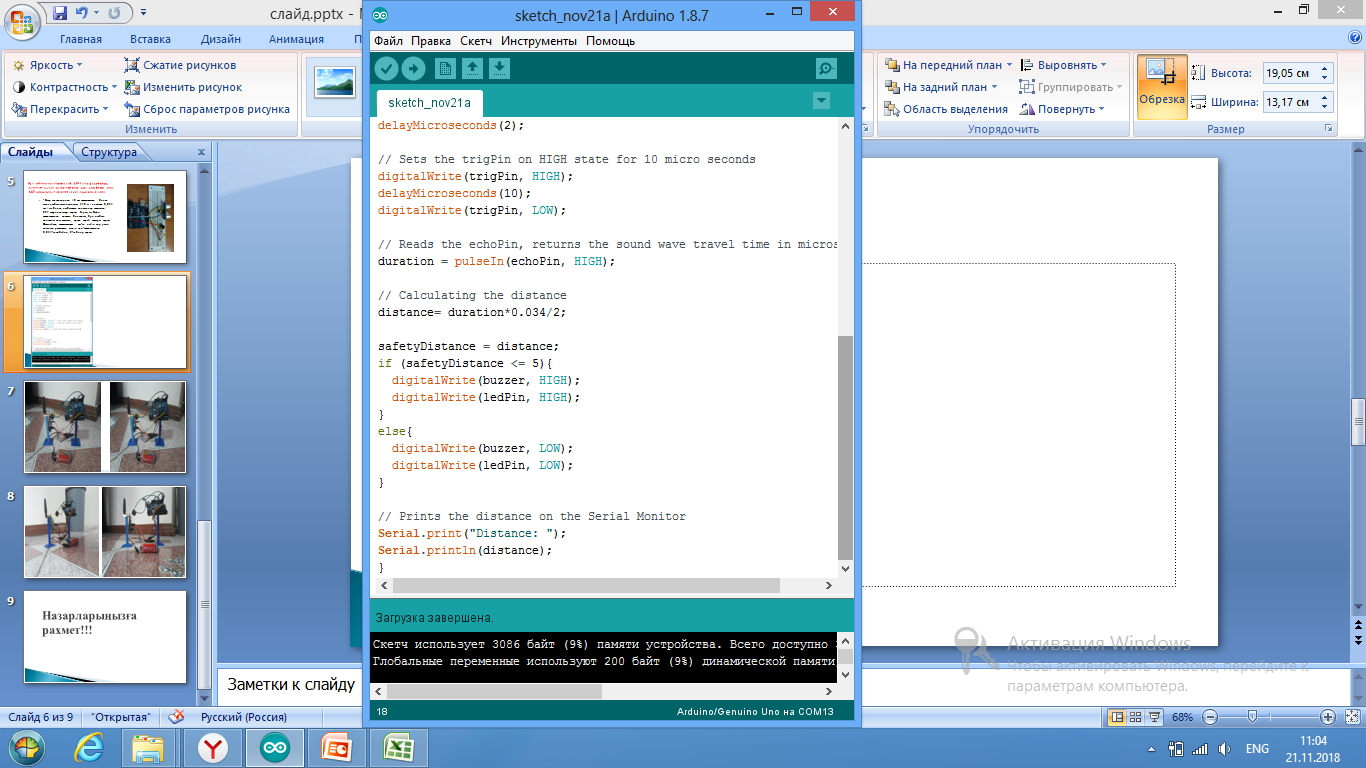Click the Redo icon in Quick Access toolbar
Viewport: 1366px width, 768px height.
click(x=113, y=12)
